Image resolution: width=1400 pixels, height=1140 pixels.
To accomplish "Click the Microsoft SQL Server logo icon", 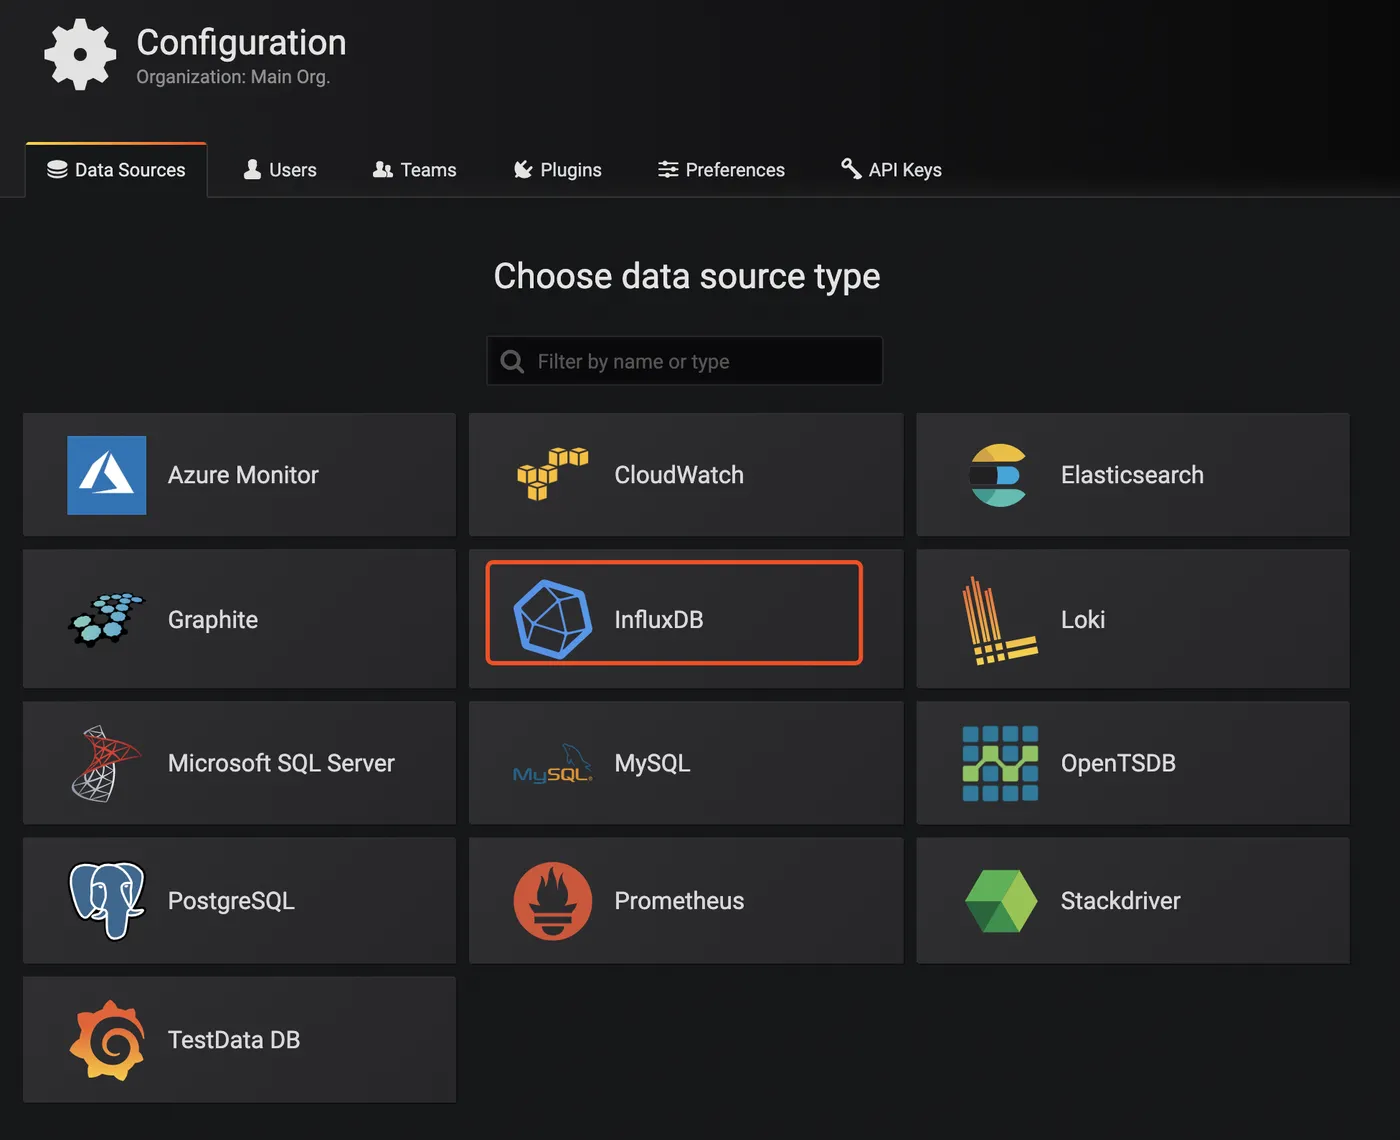I will (106, 764).
